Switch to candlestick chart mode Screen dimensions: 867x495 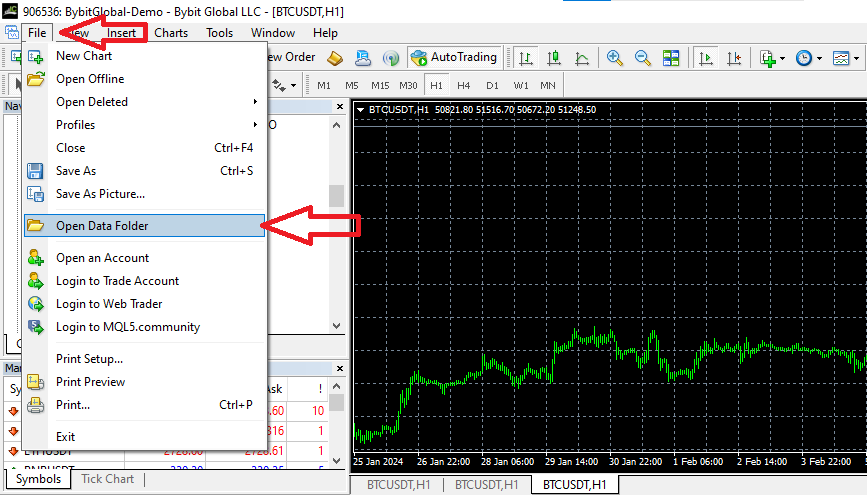pyautogui.click(x=554, y=58)
